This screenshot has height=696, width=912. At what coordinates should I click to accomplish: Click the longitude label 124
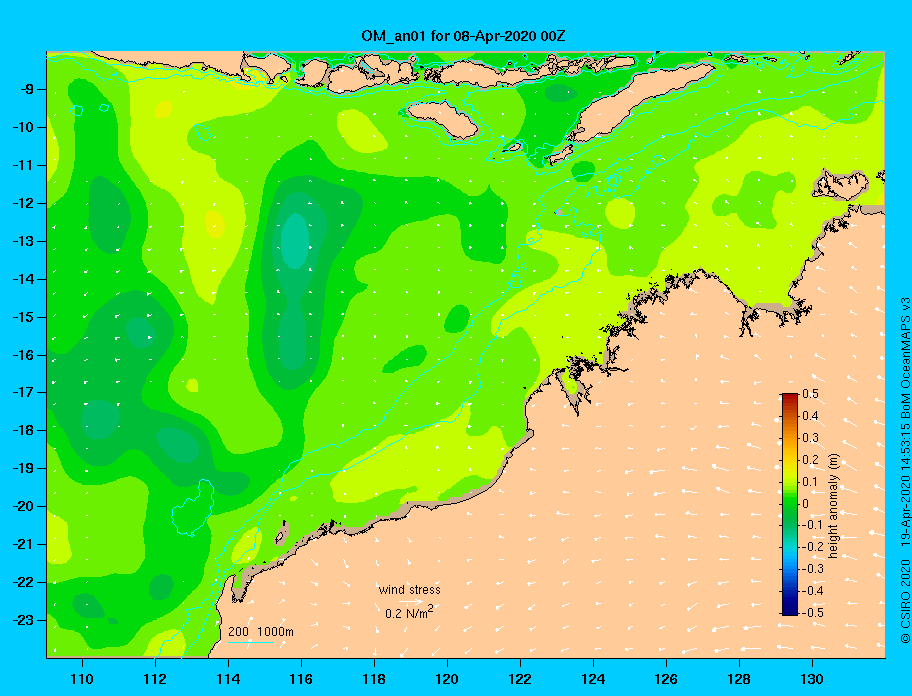tap(593, 679)
